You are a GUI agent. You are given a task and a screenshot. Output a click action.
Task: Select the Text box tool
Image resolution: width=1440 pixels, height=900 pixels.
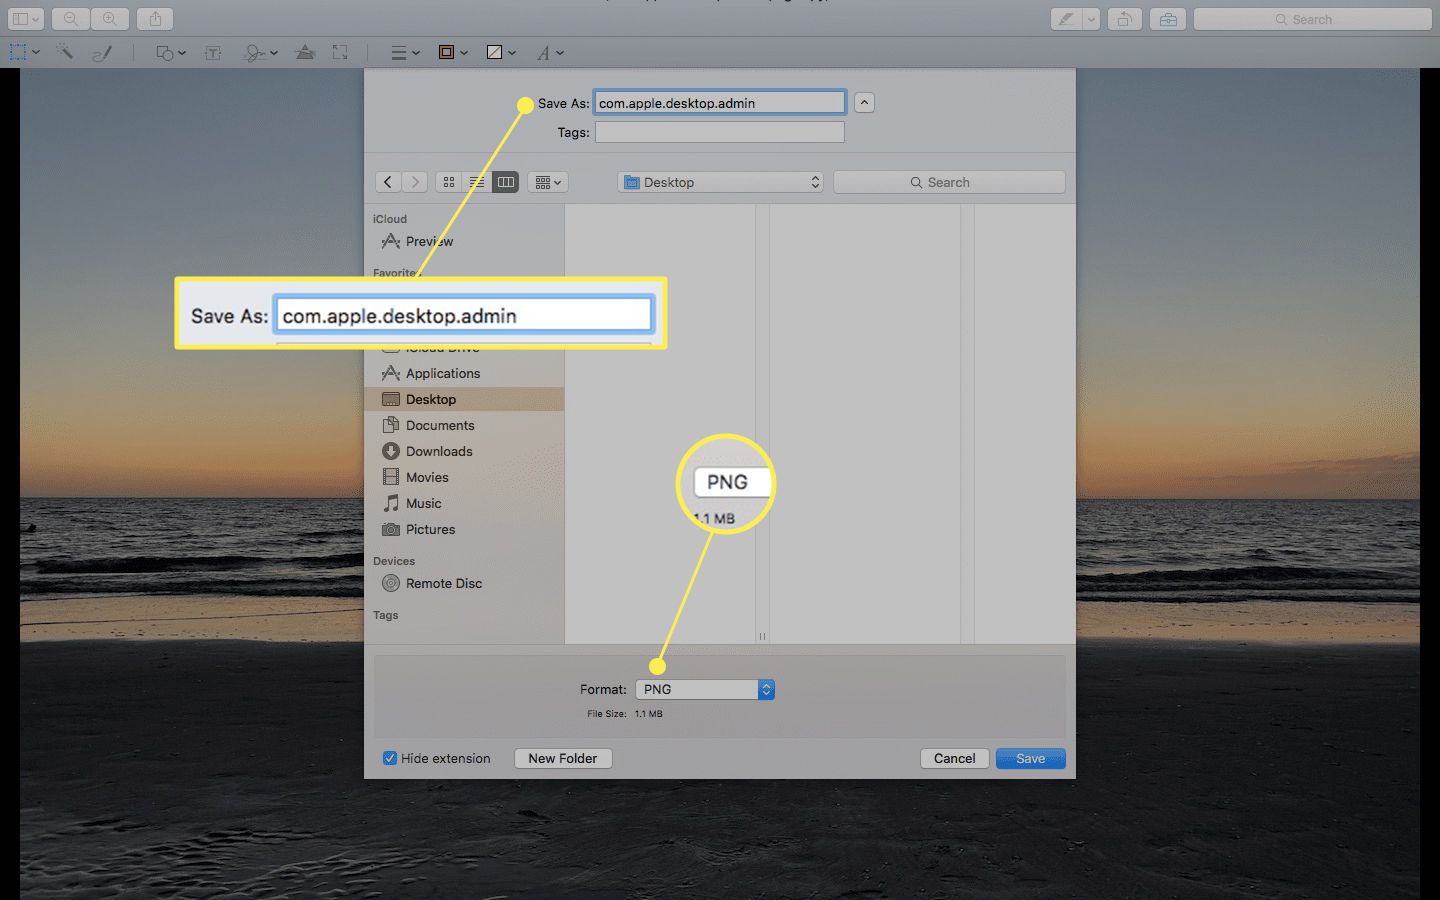coord(213,52)
